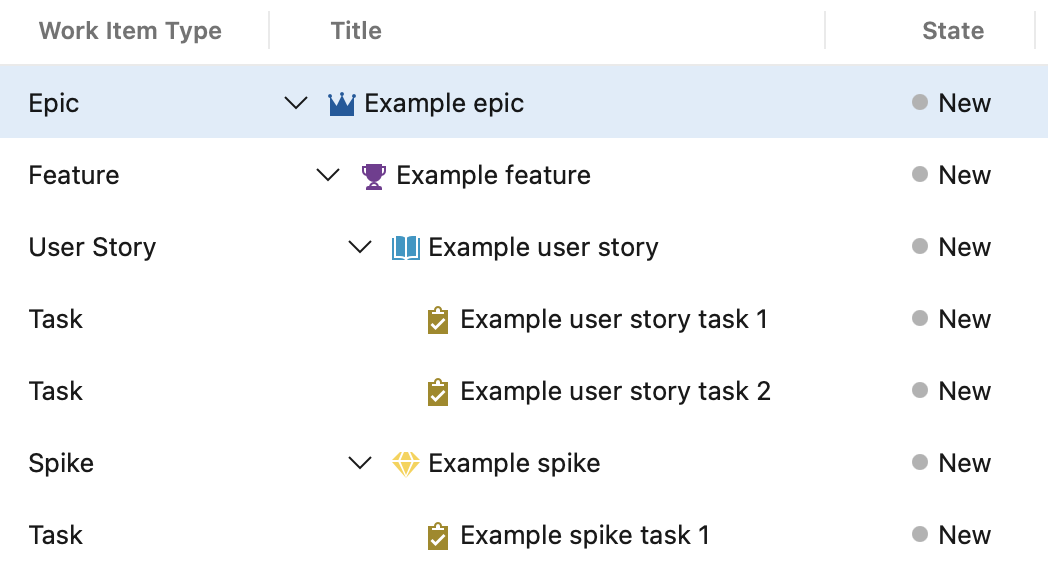Click the Title column header
Screen dimensions: 1048x574
(x=356, y=31)
